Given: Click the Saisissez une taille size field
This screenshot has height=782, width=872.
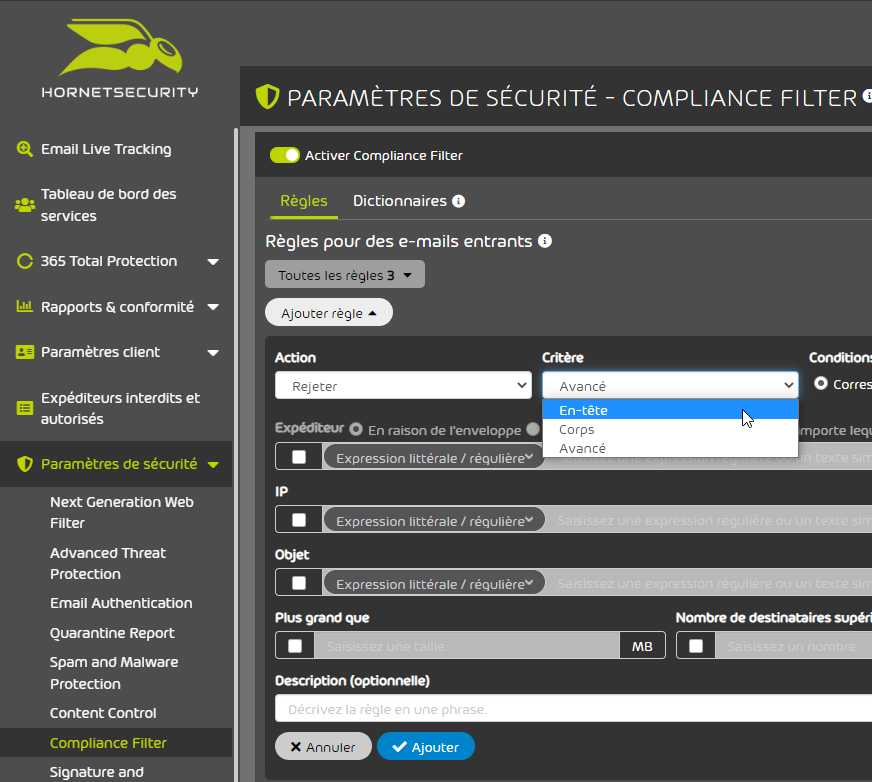Looking at the screenshot, I should (467, 646).
